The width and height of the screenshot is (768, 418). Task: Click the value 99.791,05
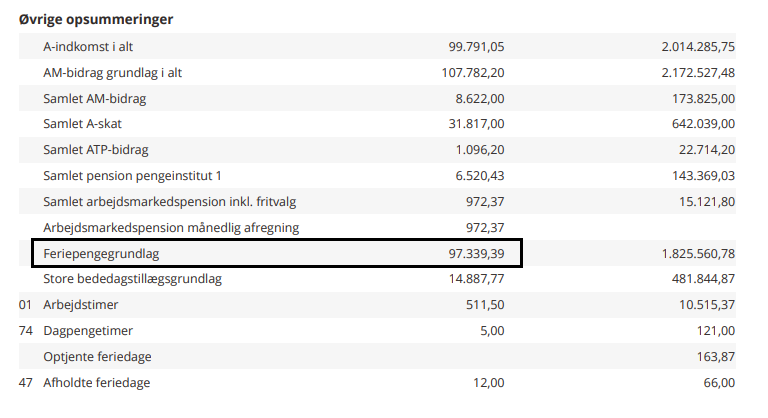tap(476, 46)
